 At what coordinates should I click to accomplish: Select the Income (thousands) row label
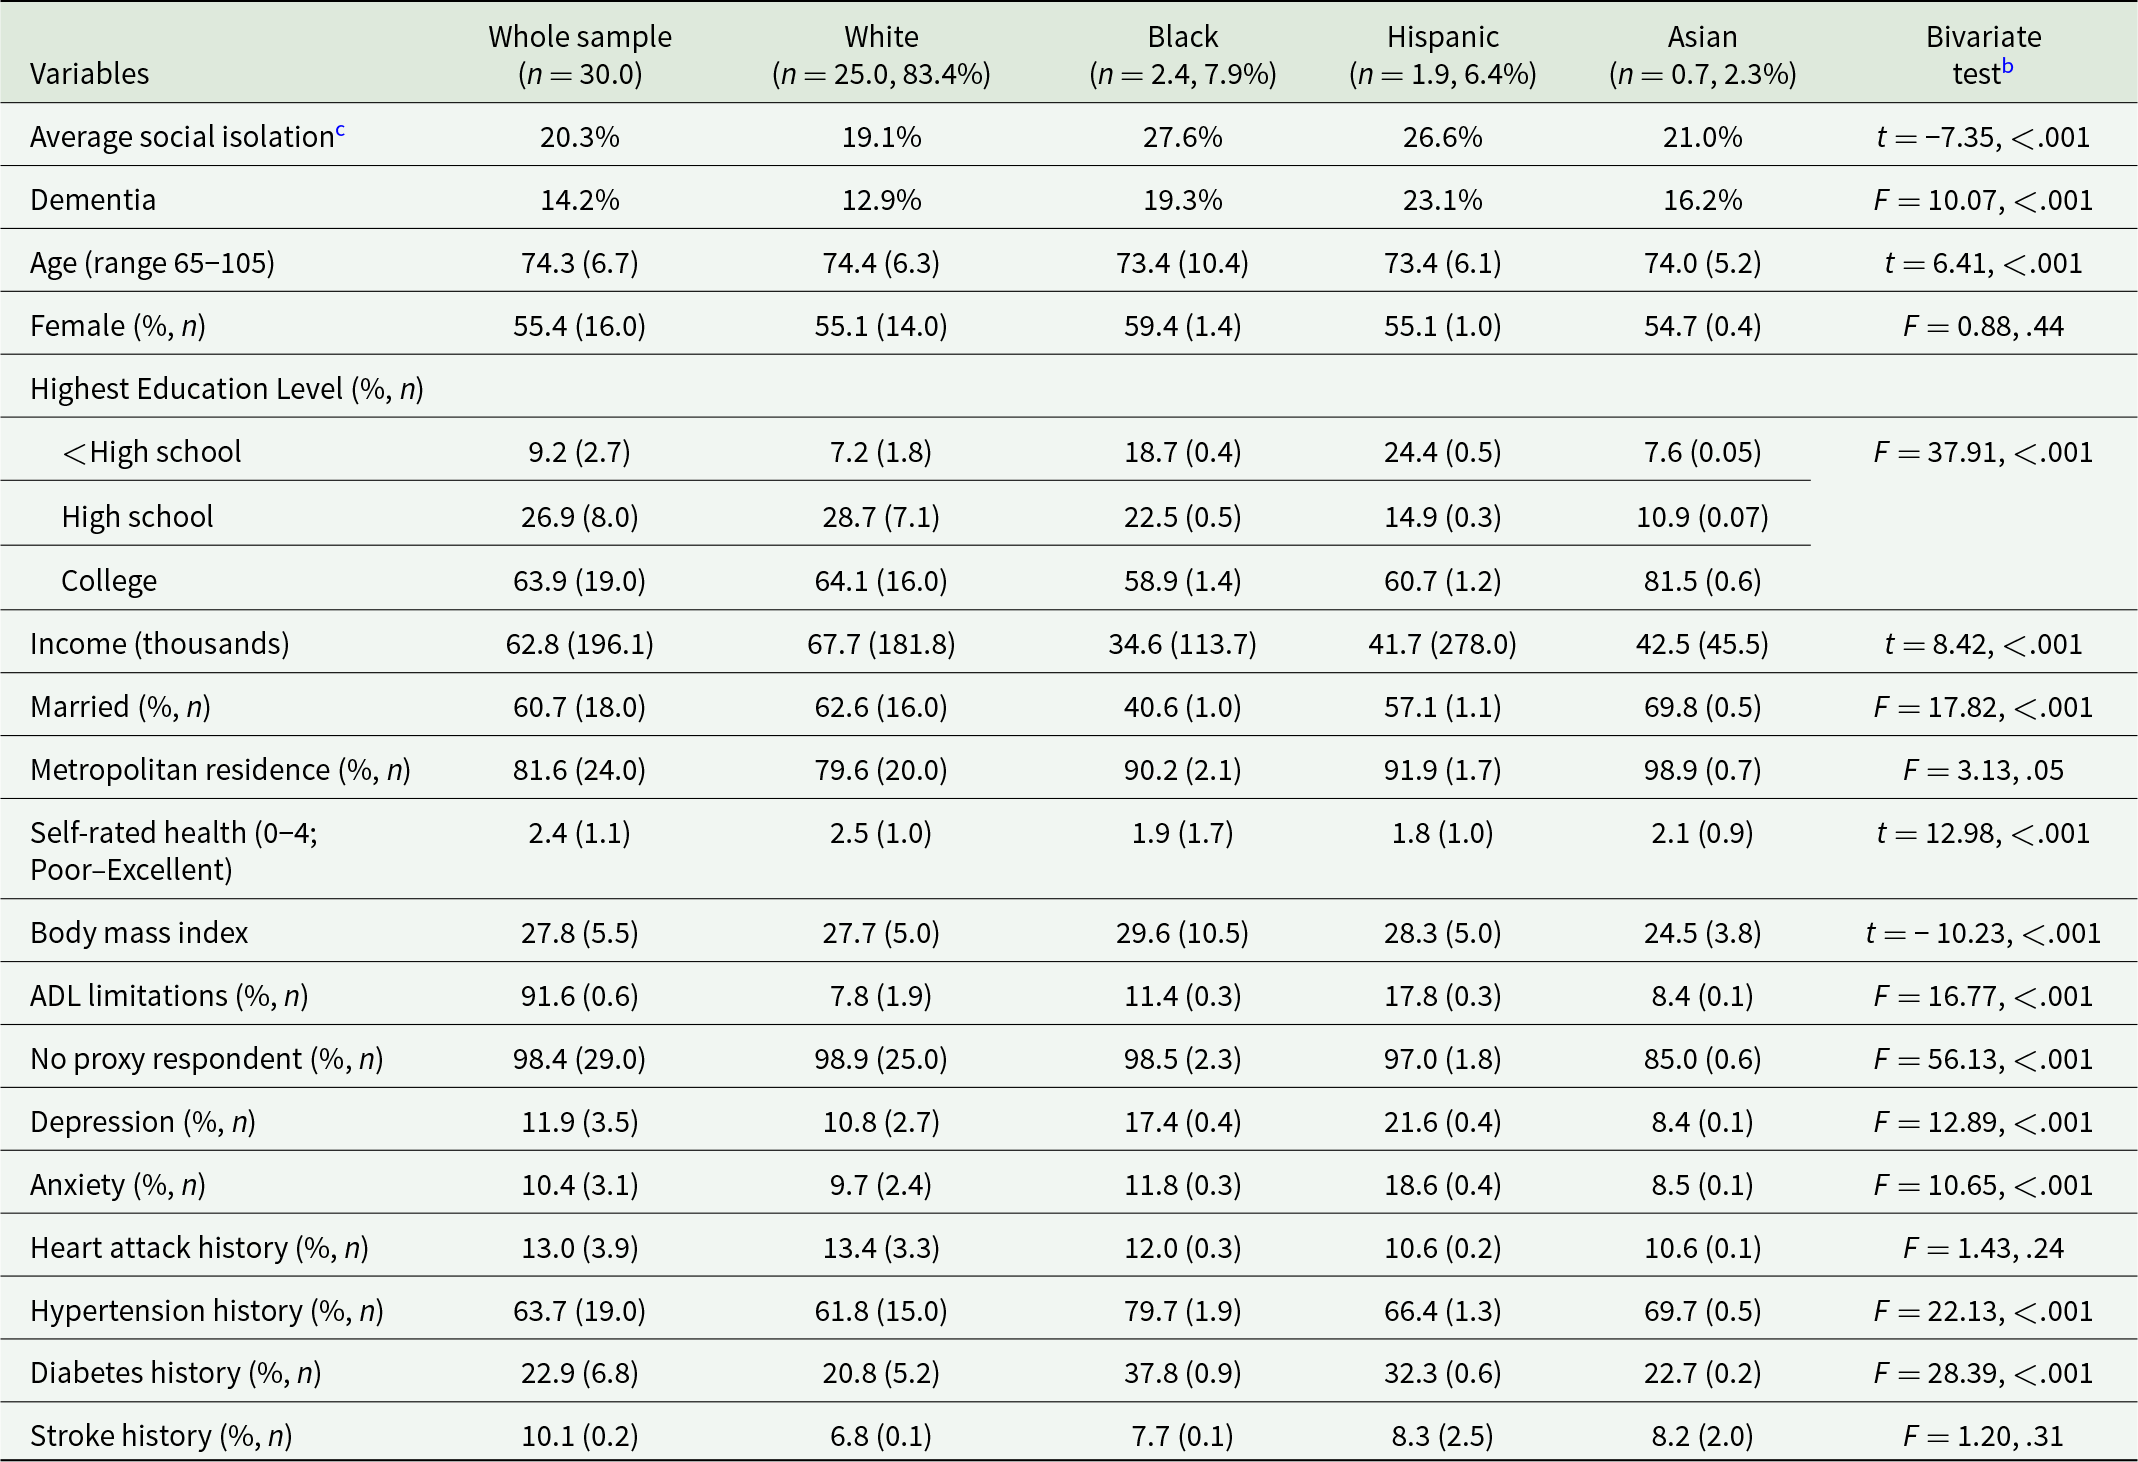click(159, 644)
